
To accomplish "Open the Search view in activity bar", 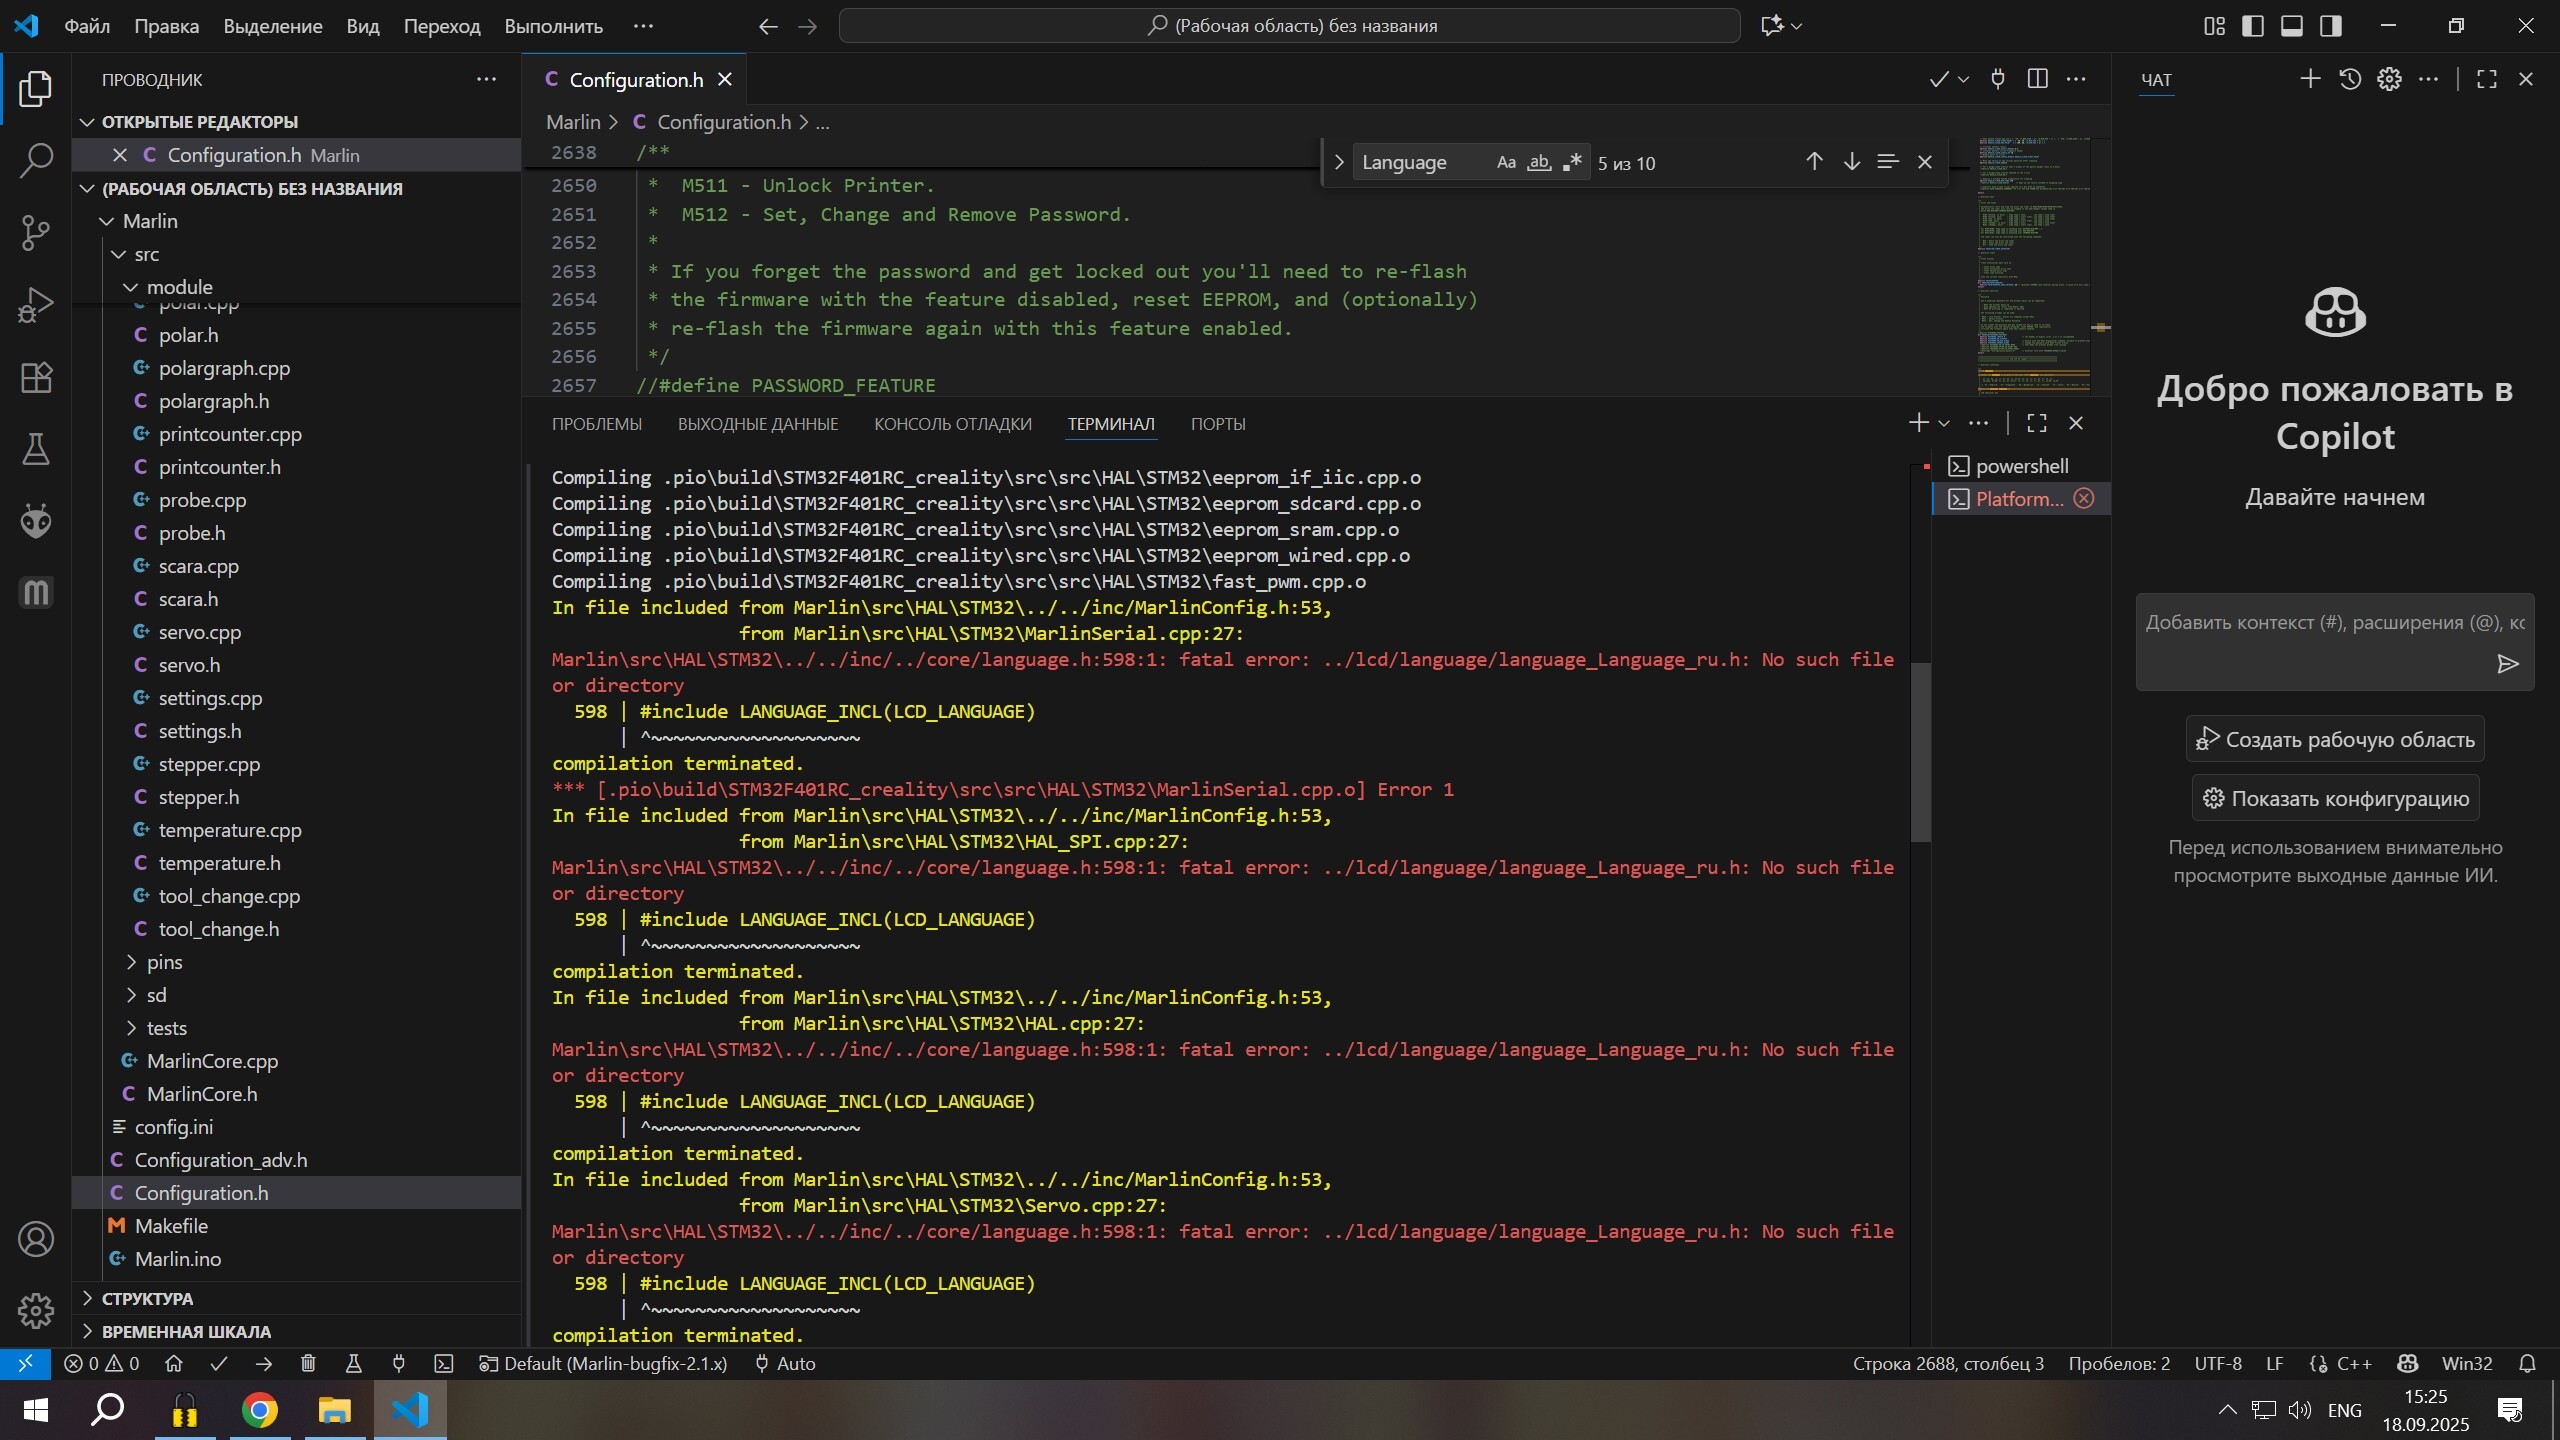I will (x=36, y=160).
